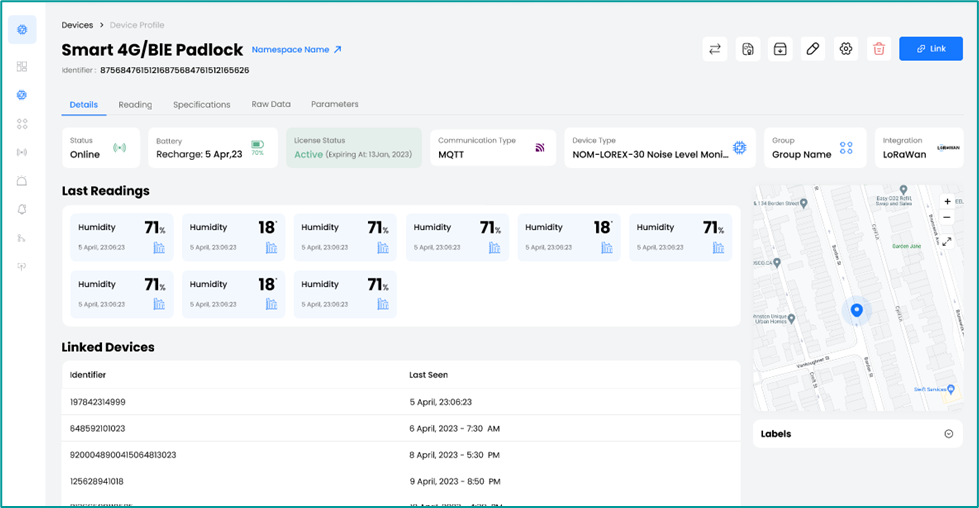Switch to the Details tab

[84, 105]
